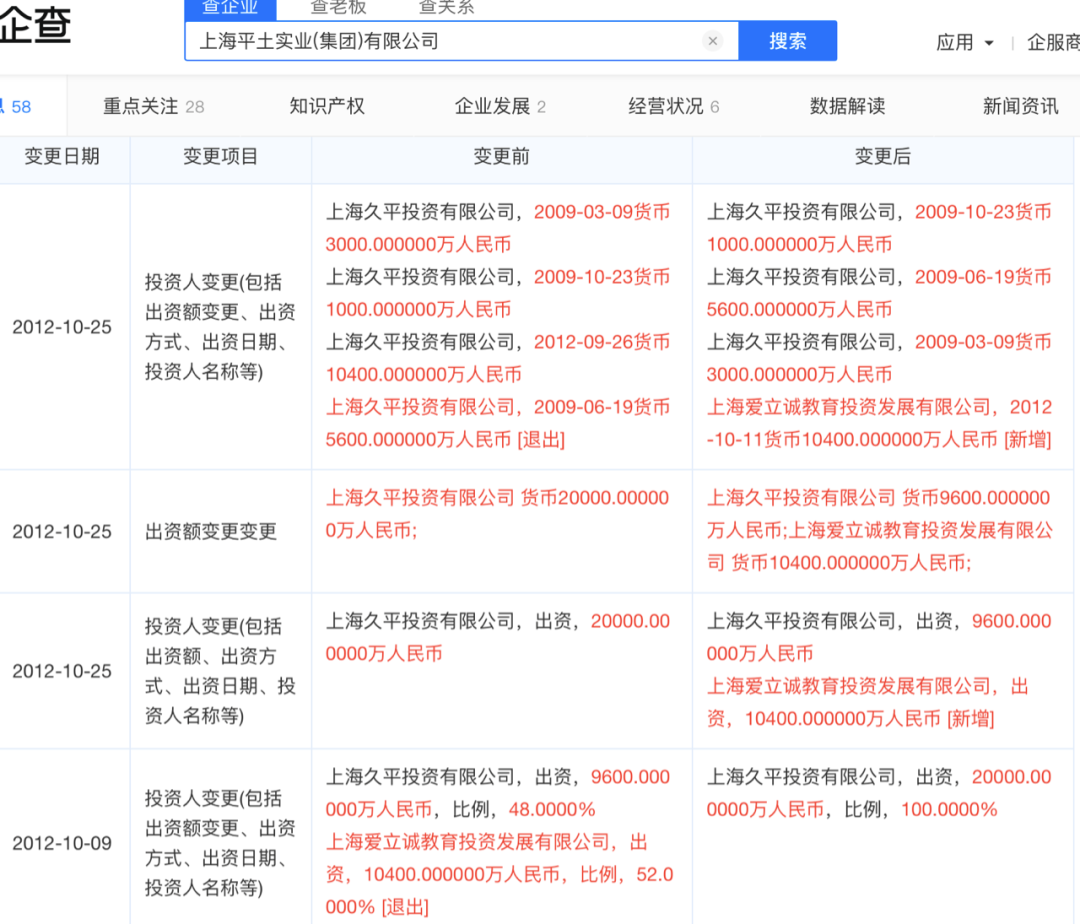
Task: Click 上海久平投资有限公司 2012-09-26货币 entry
Action: coord(497,358)
